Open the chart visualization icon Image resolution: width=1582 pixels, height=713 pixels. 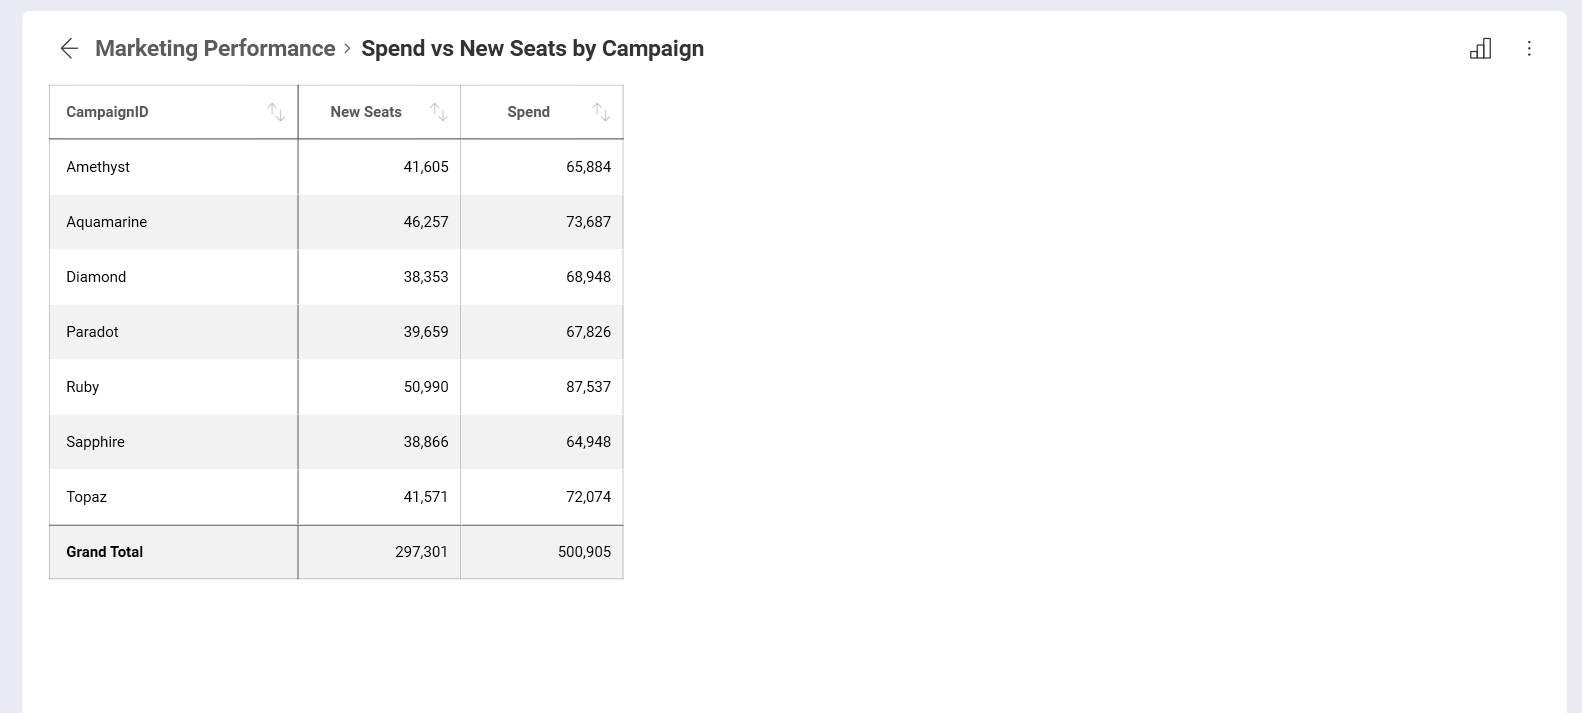click(x=1480, y=48)
